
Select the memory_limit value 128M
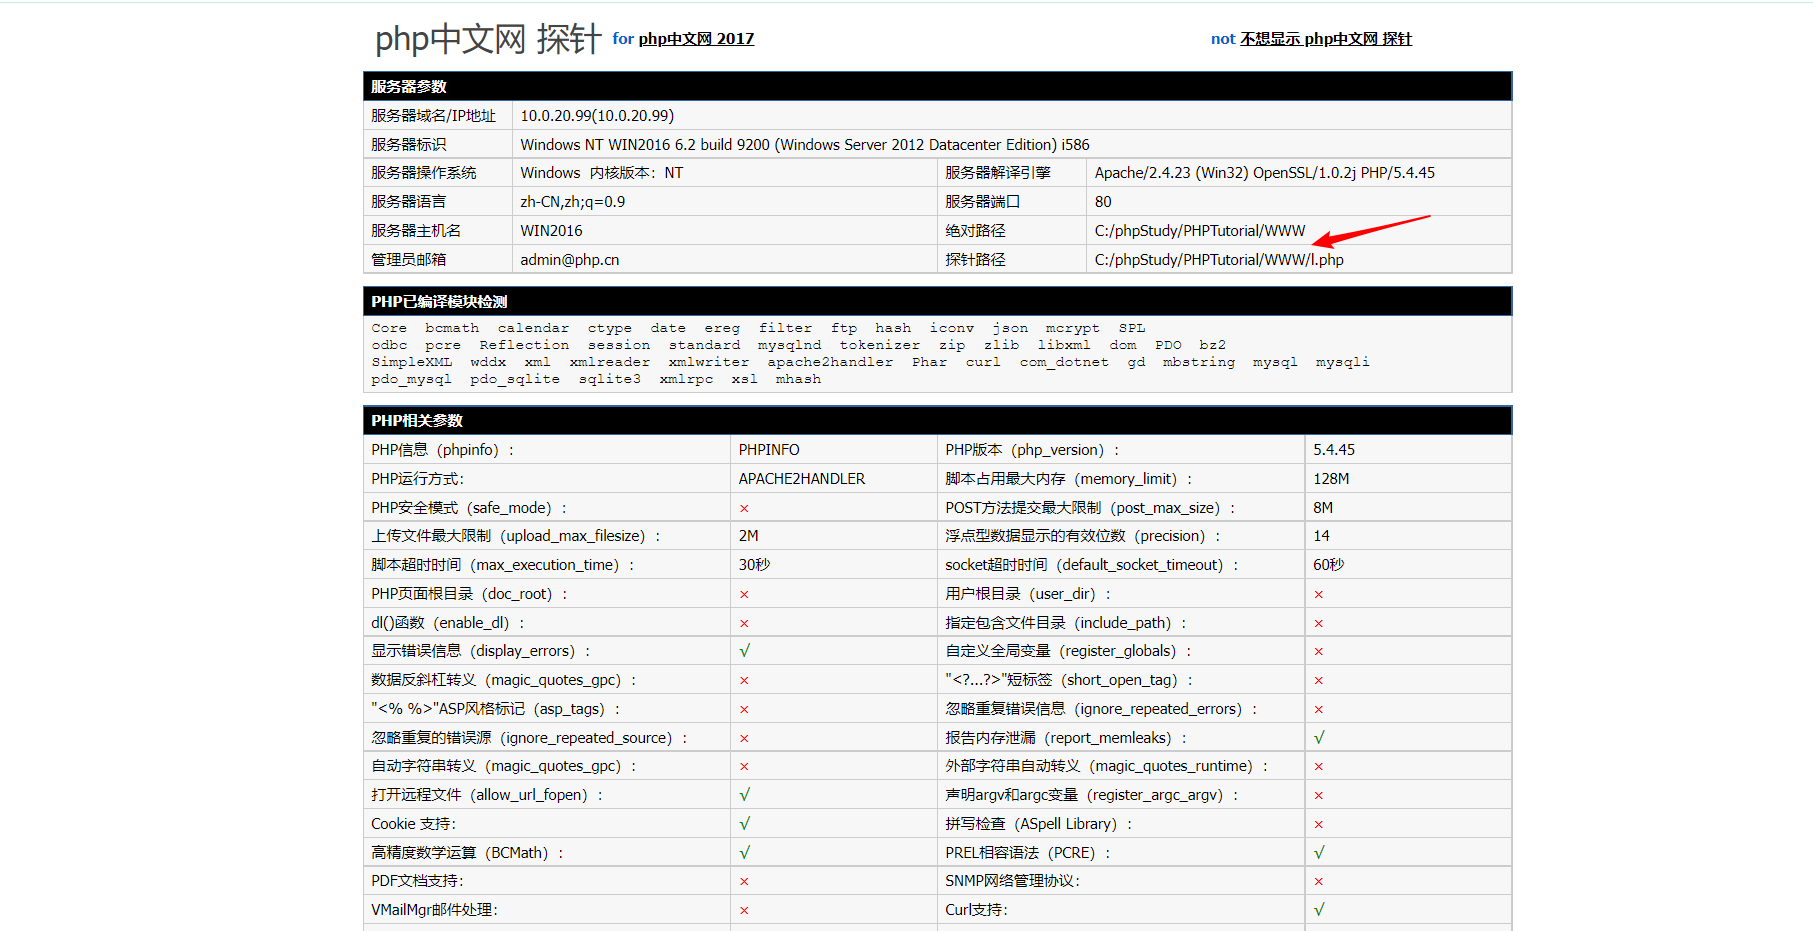pos(1331,479)
